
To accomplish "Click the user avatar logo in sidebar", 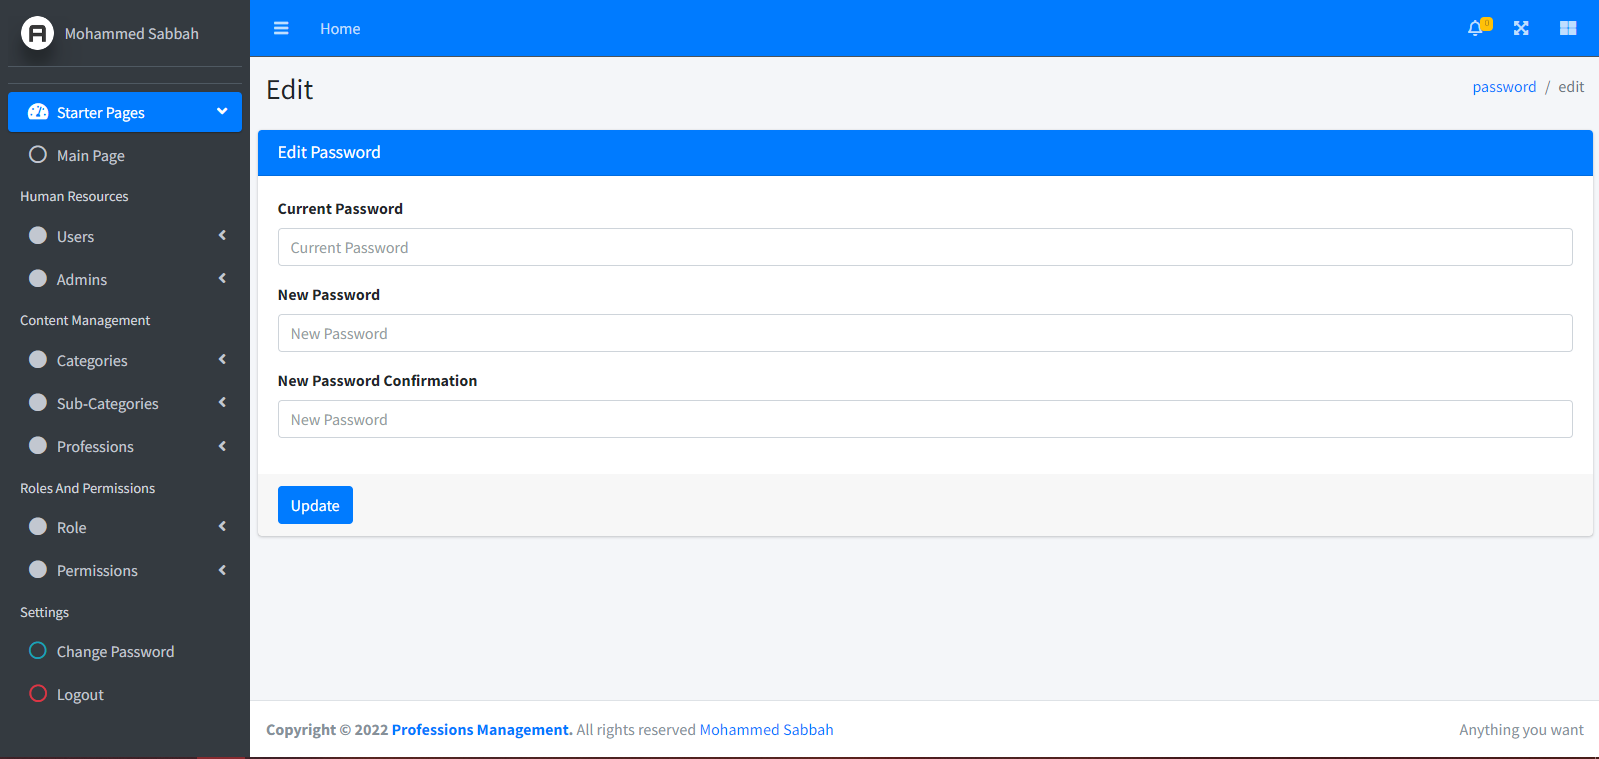I will [37, 34].
